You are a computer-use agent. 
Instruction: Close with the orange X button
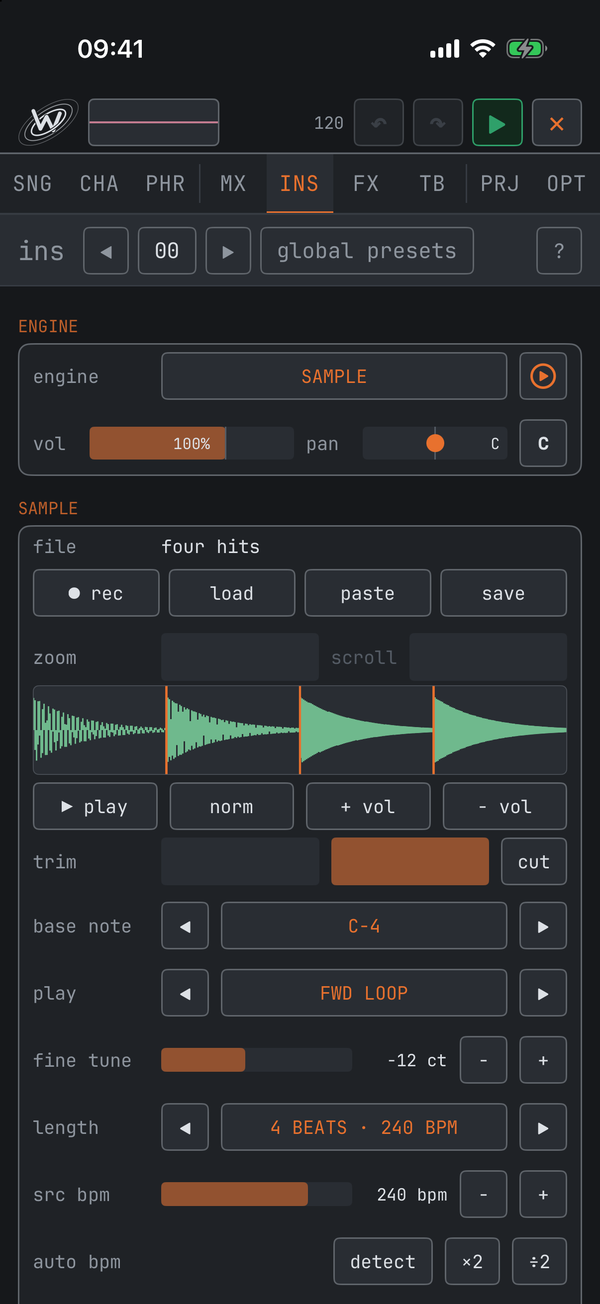tap(557, 123)
